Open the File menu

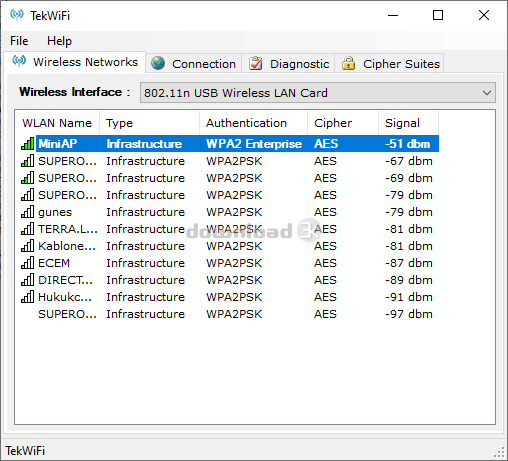tap(19, 41)
